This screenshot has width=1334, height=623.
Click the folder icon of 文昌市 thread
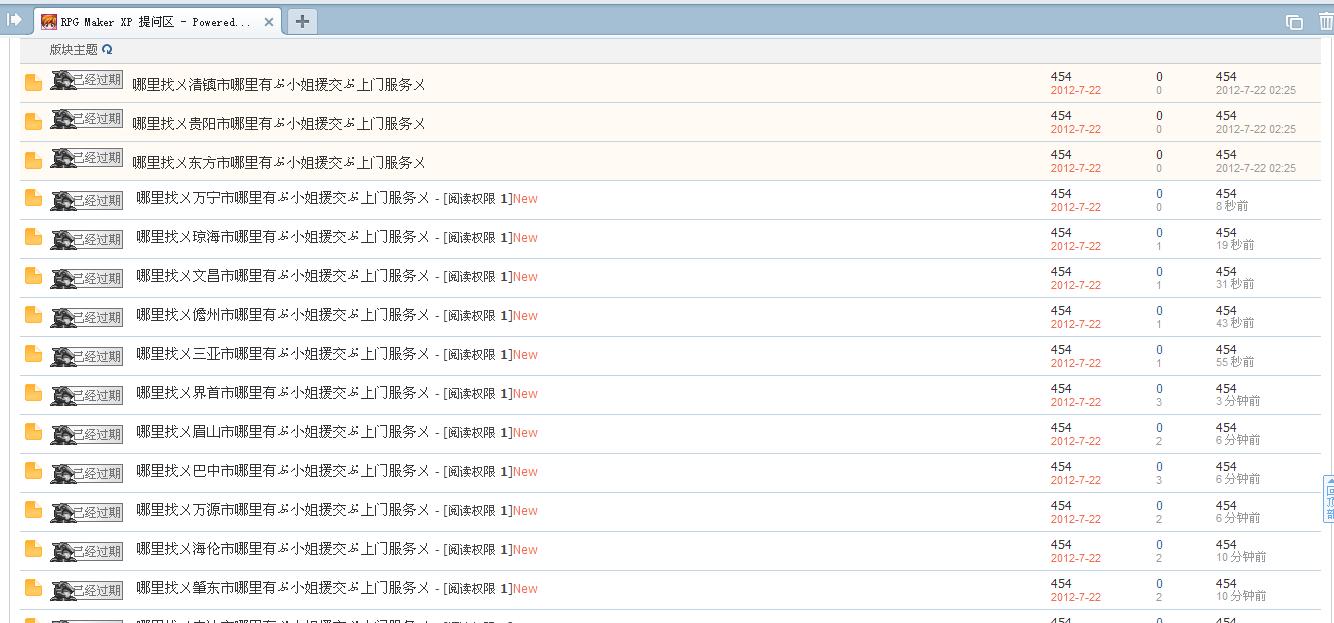33,276
